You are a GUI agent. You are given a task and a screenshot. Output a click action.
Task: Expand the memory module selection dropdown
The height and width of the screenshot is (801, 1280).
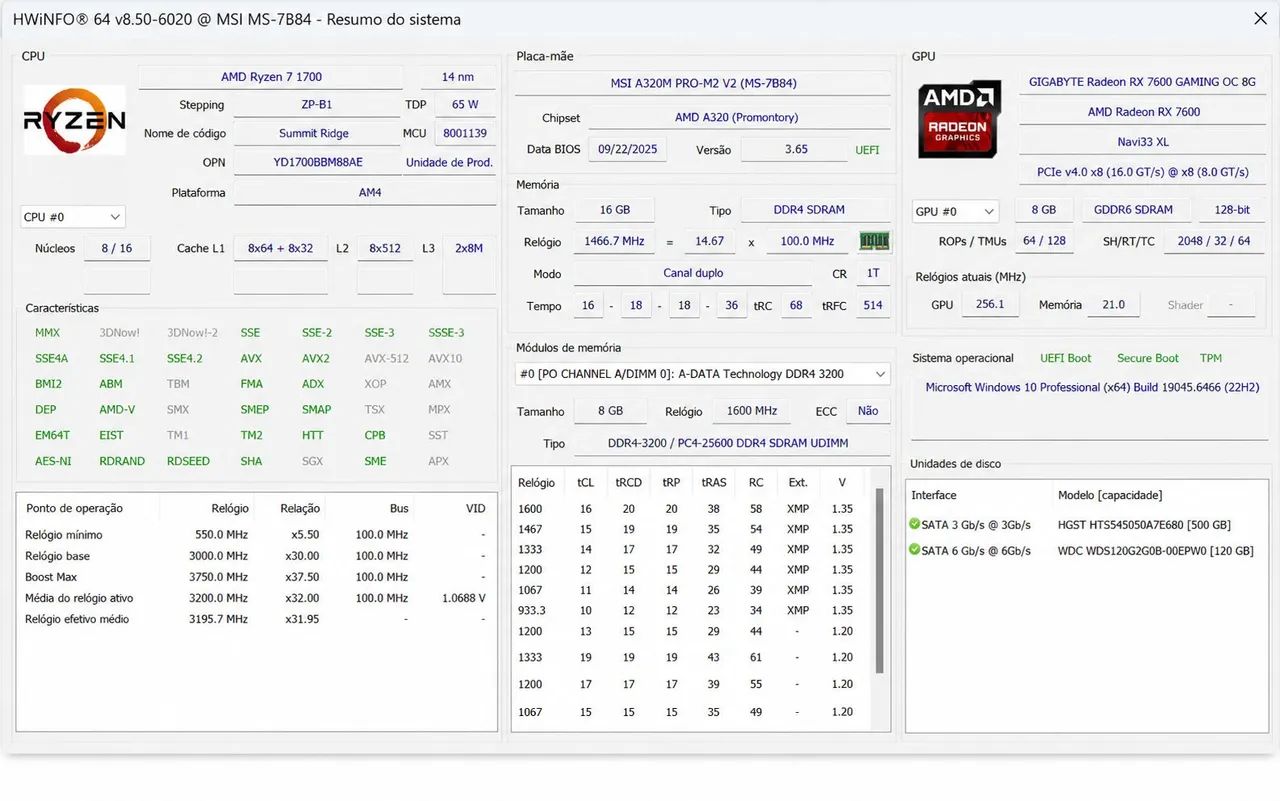701,374
